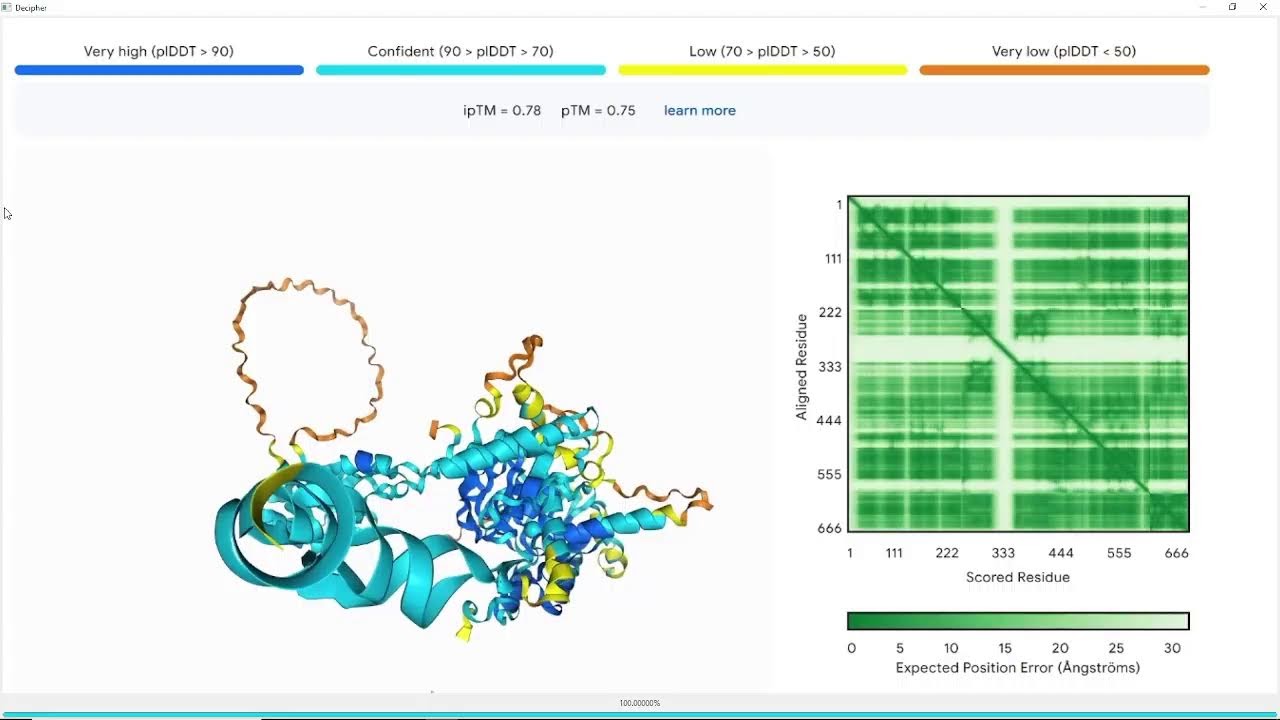Click the Expected Position Error color bar

1018,621
